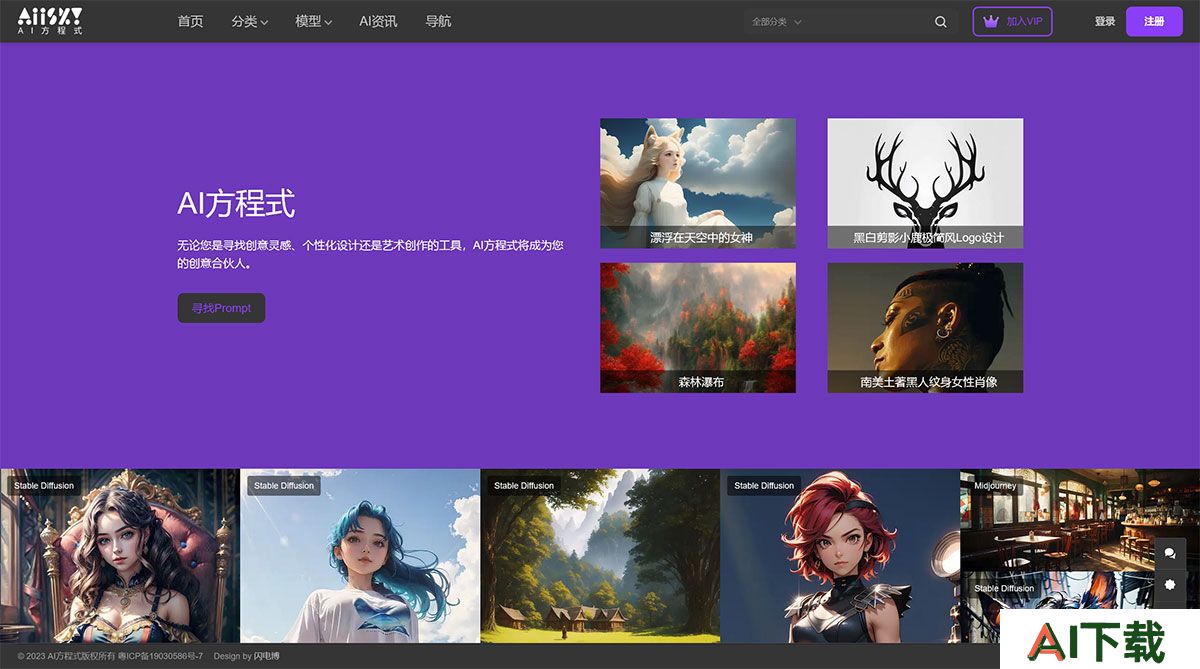Open the 森林瀑布 image card
This screenshot has width=1200, height=669.
[x=698, y=327]
